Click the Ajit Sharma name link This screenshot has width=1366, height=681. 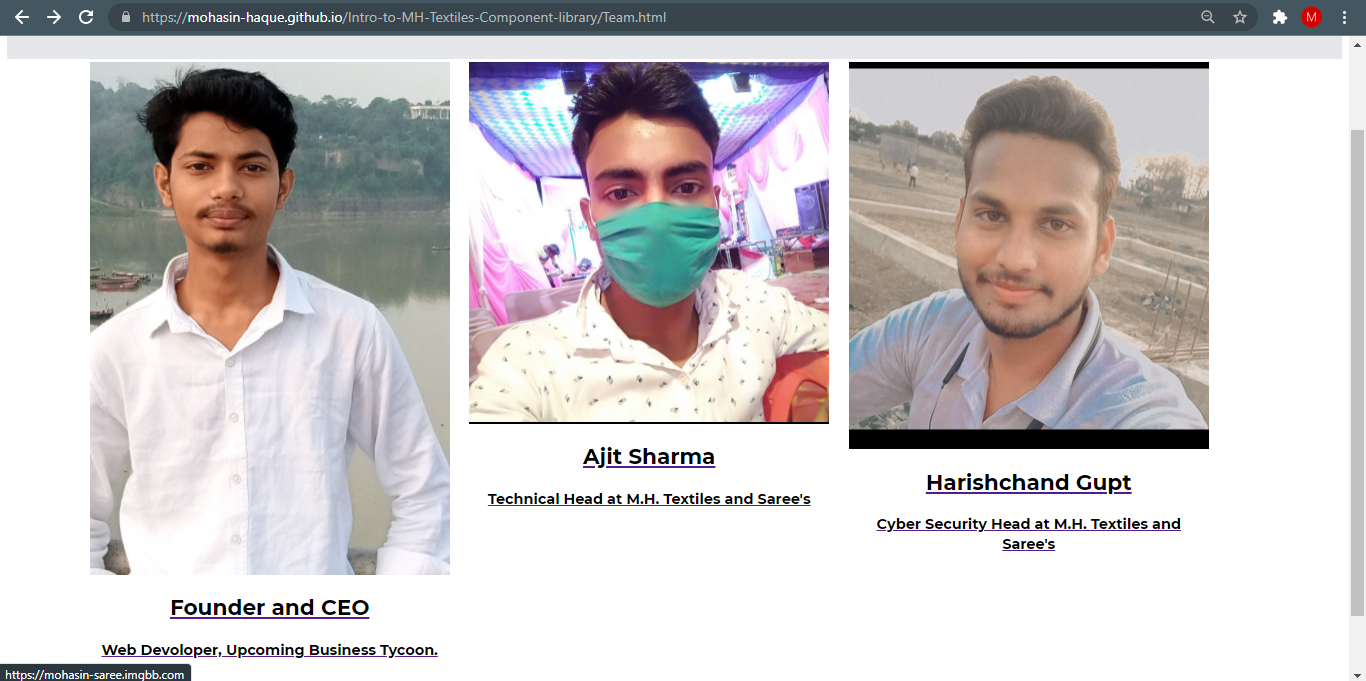[649, 457]
